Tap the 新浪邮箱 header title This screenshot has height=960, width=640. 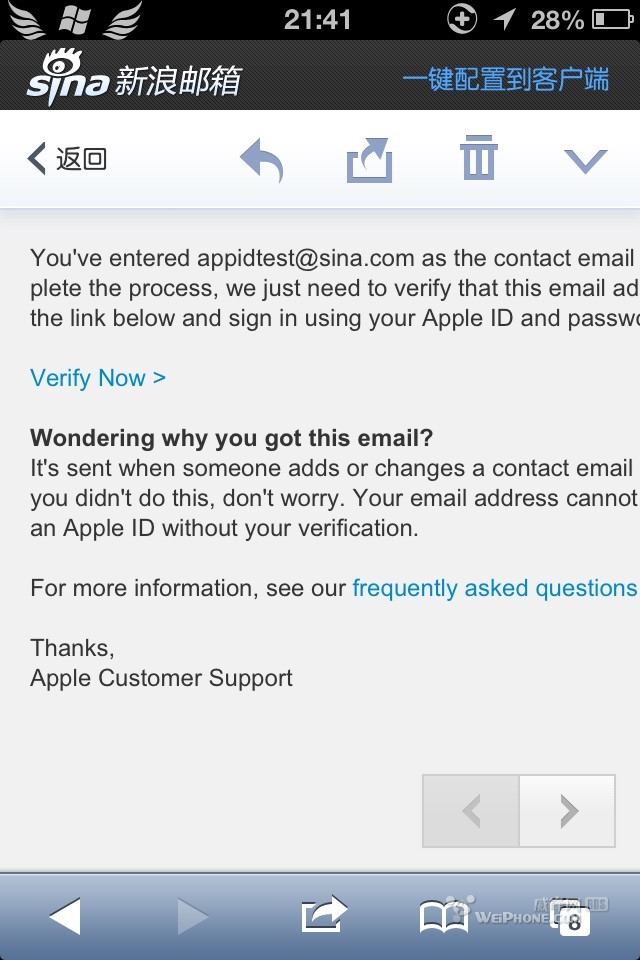click(x=178, y=81)
